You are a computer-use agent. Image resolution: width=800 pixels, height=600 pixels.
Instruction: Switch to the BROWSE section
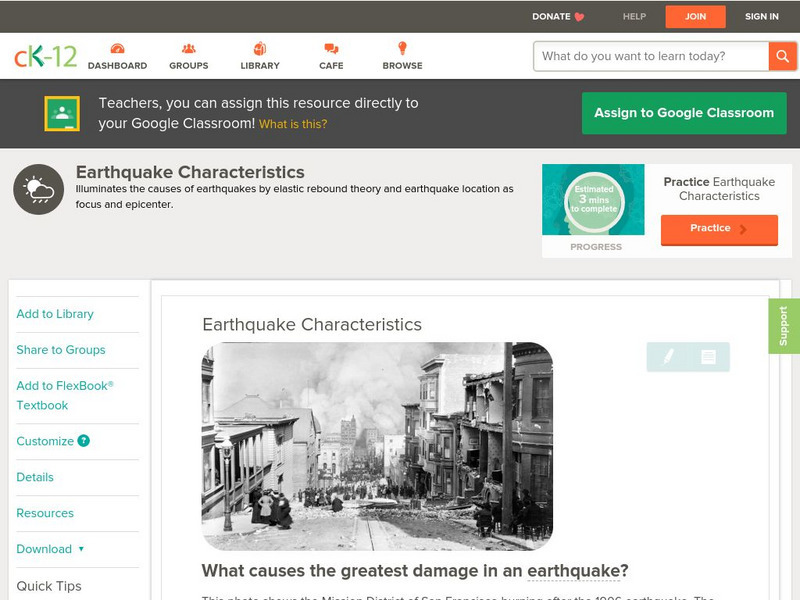pyautogui.click(x=403, y=56)
